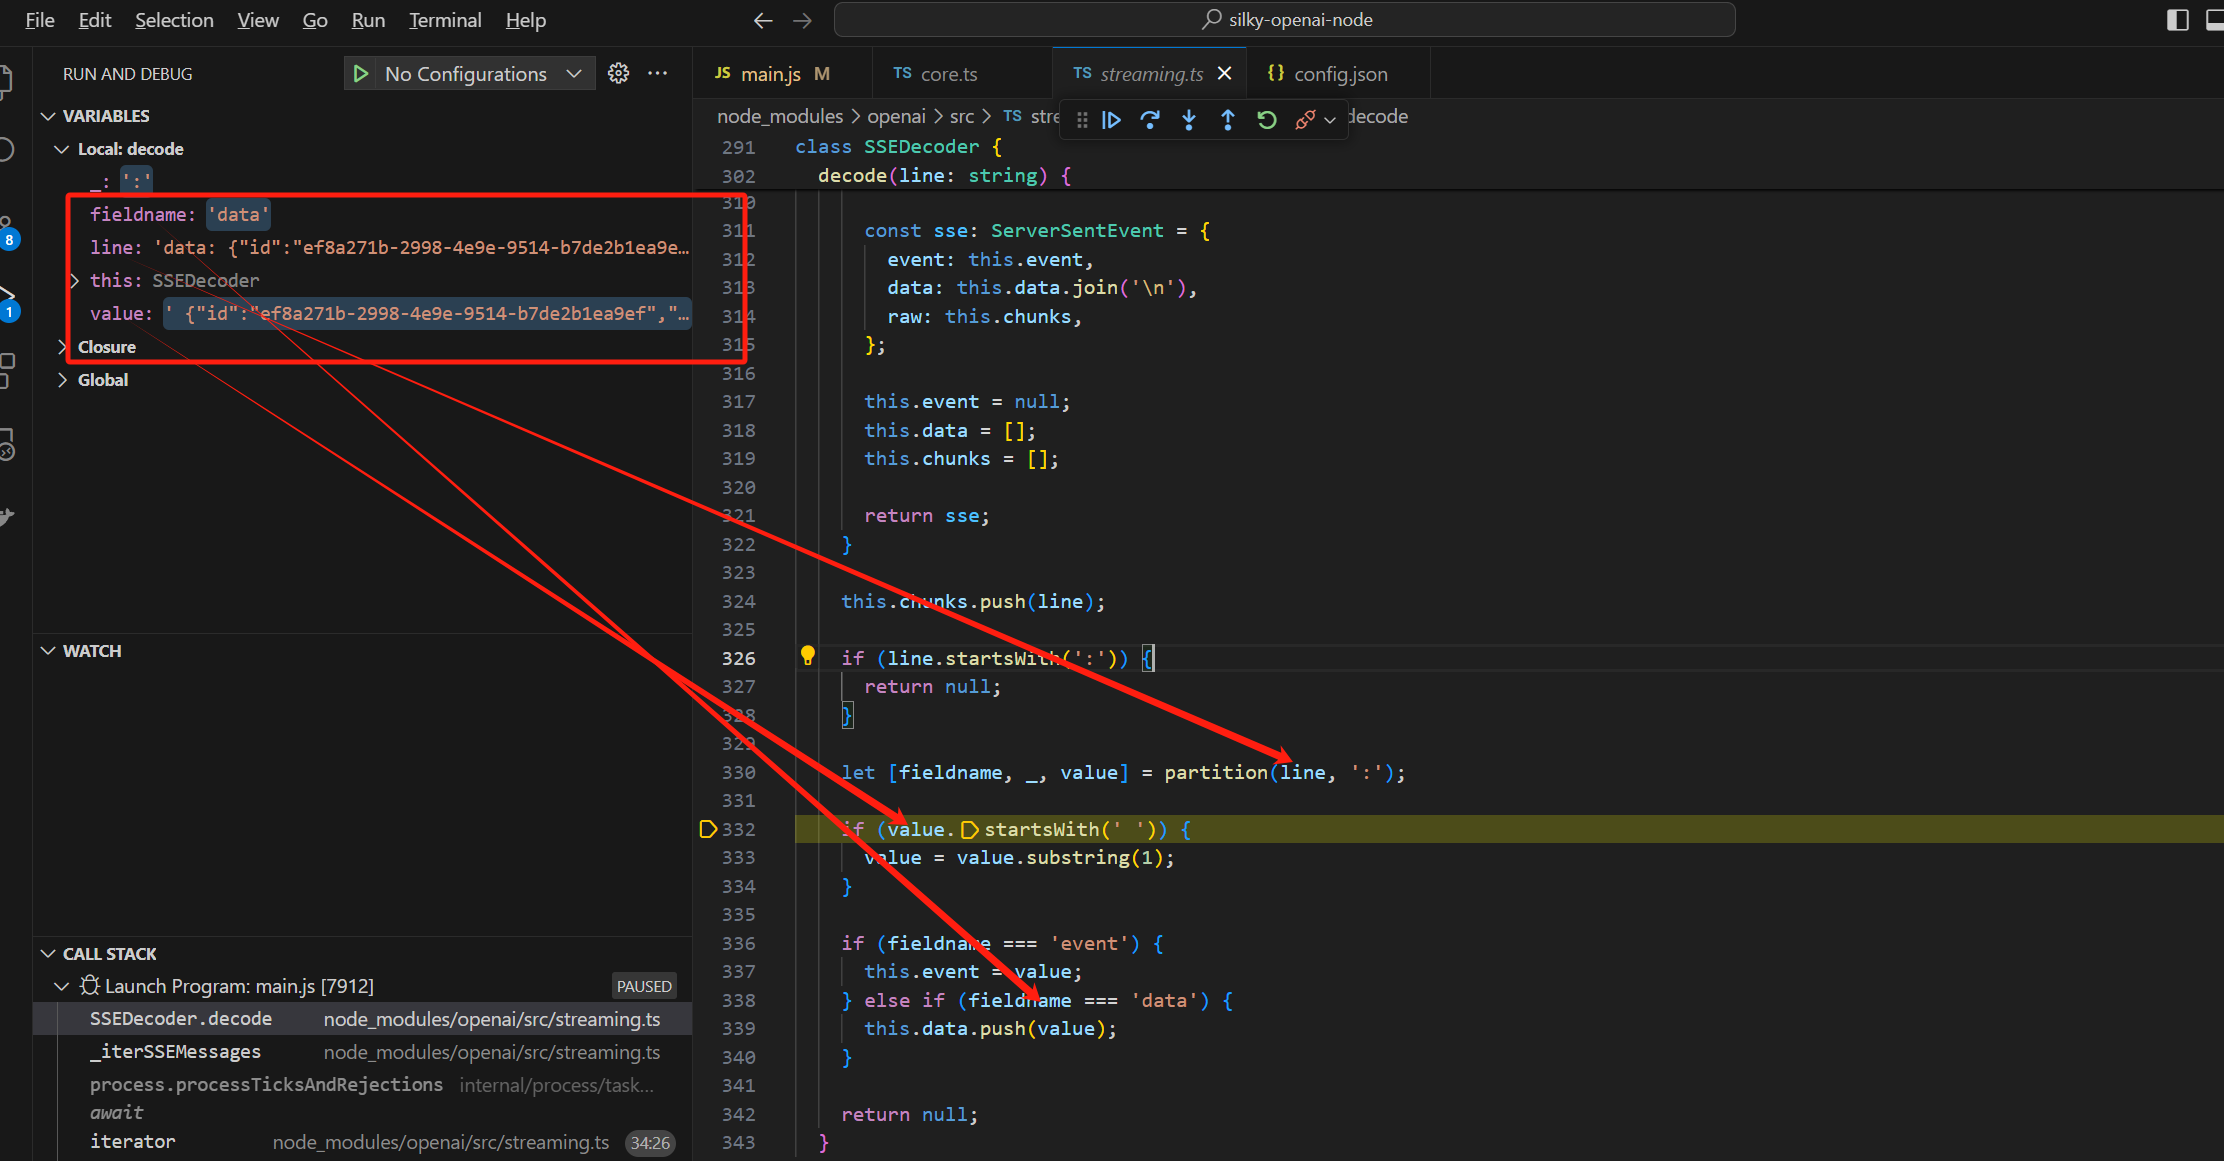Open the Selection menu
Image resolution: width=2224 pixels, height=1161 pixels.
tap(174, 20)
